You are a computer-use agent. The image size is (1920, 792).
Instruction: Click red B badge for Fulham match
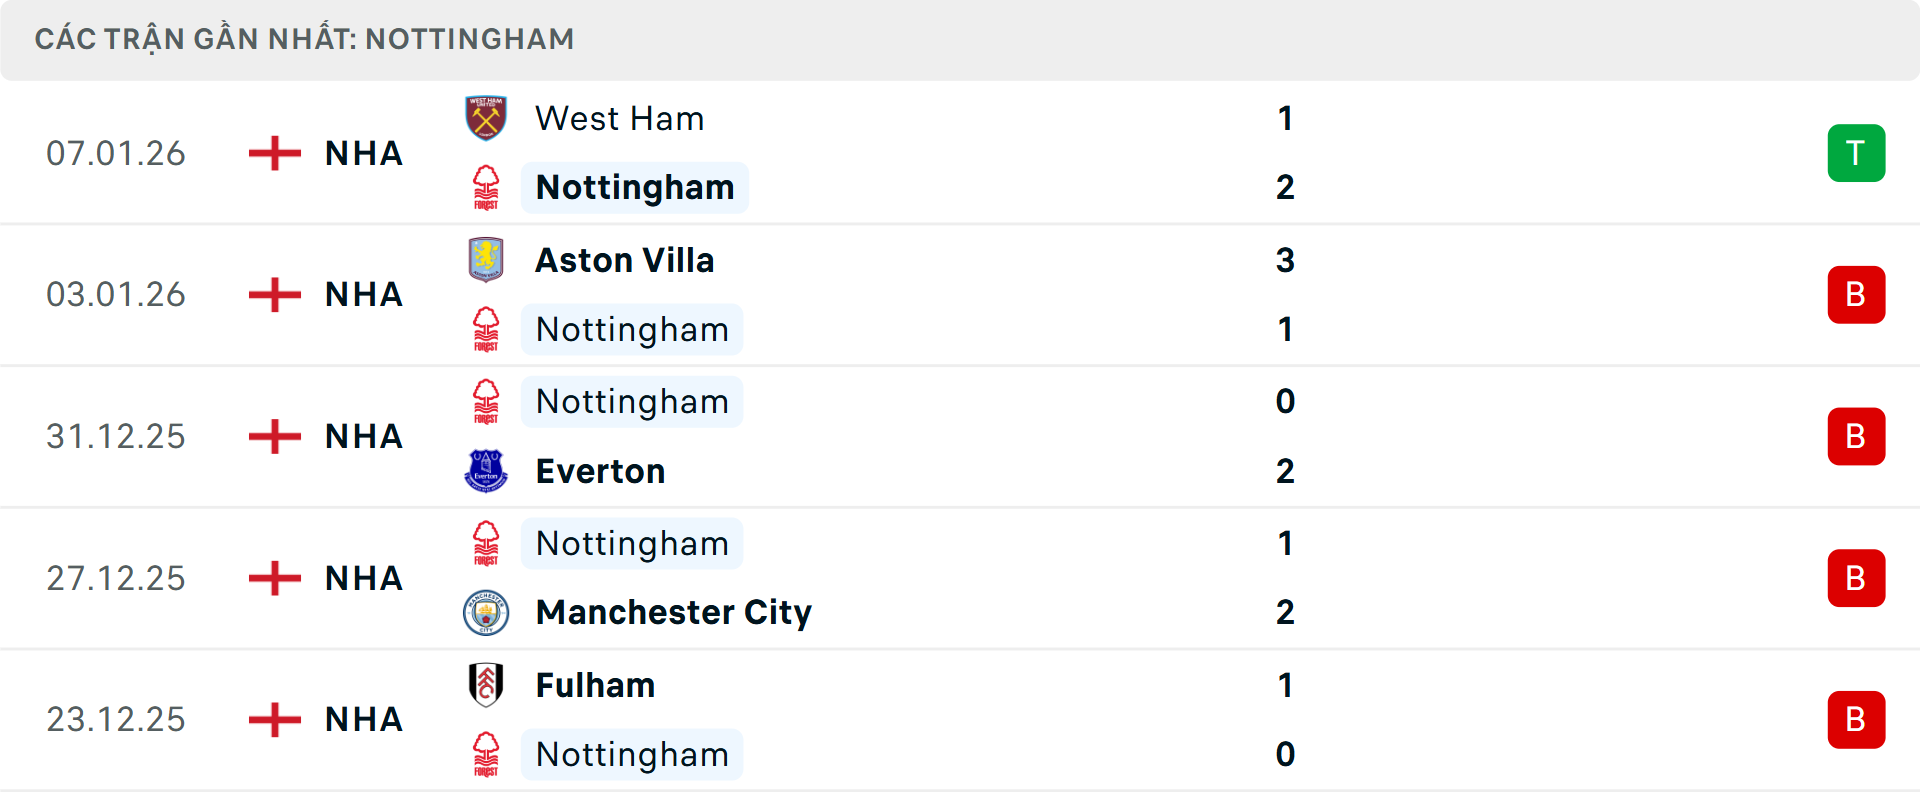tap(1856, 720)
